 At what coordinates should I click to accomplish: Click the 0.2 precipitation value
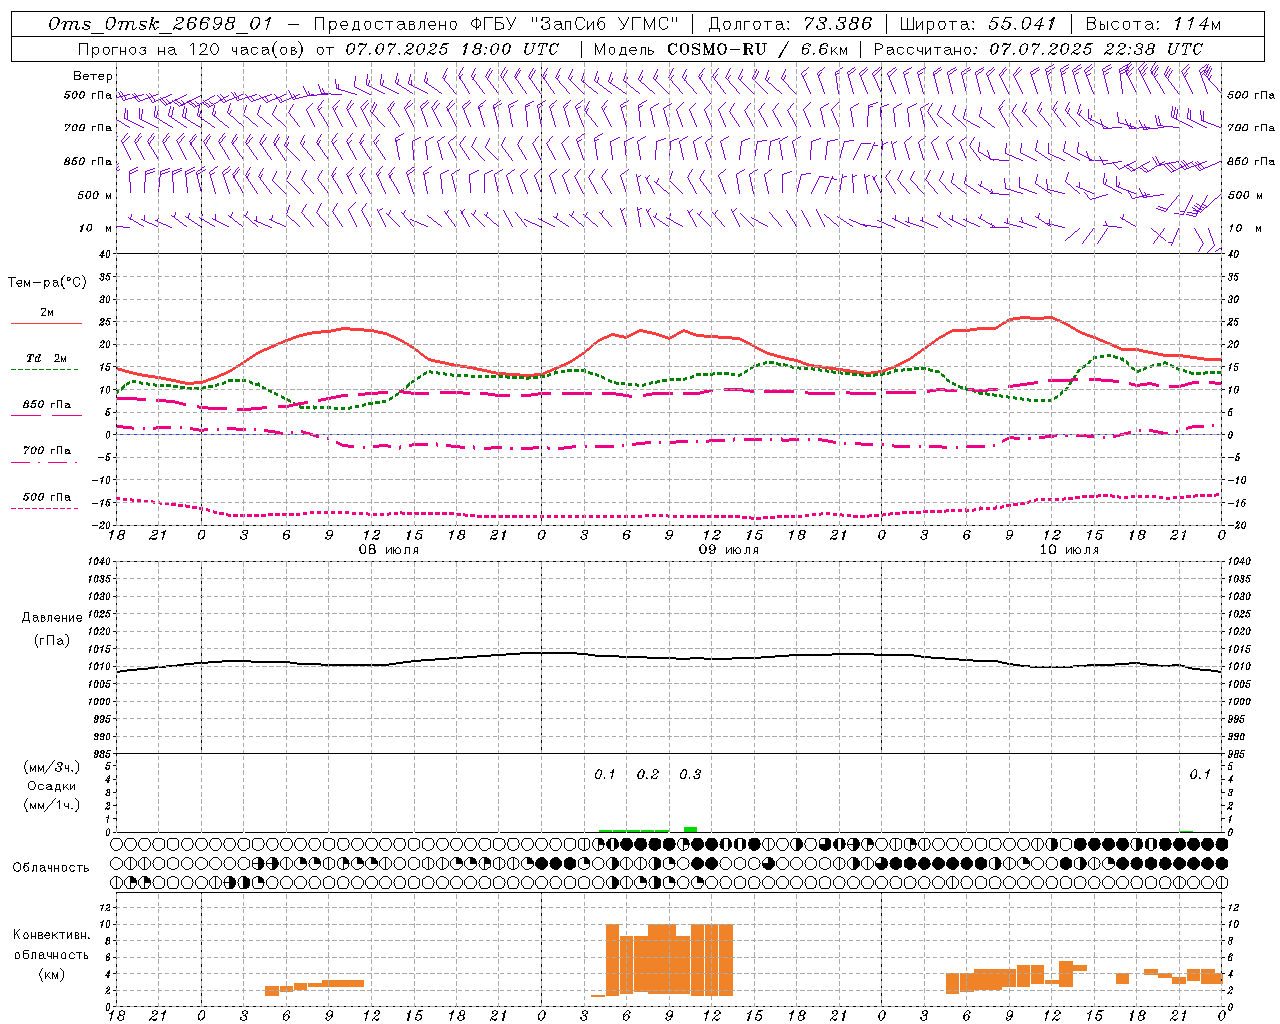[648, 775]
